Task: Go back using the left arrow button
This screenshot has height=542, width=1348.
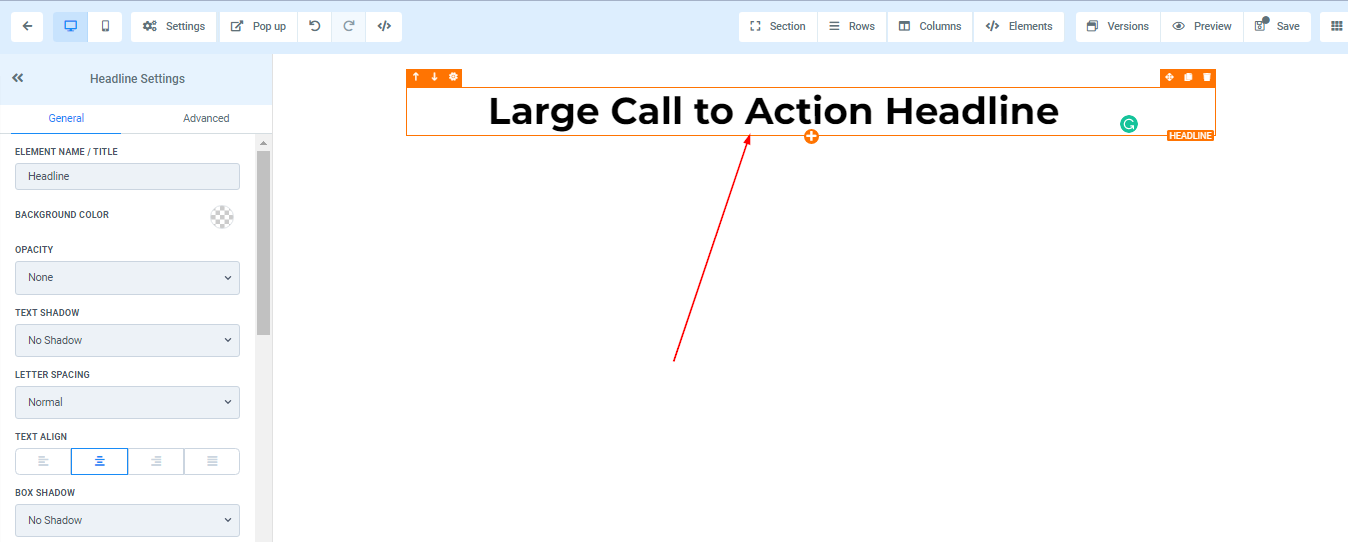Action: (27, 27)
